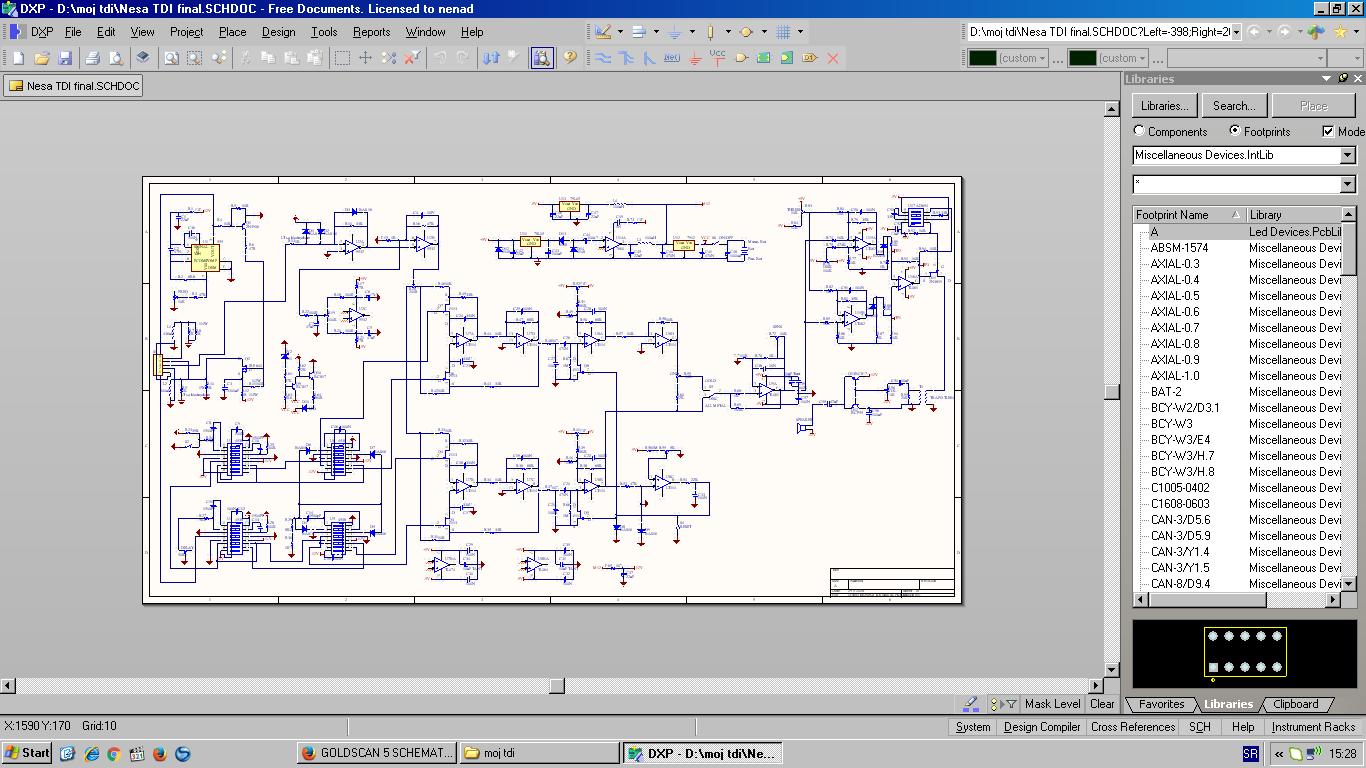Toggle the Models checkbox in Libraries panel
1366x768 pixels.
[x=1328, y=131]
